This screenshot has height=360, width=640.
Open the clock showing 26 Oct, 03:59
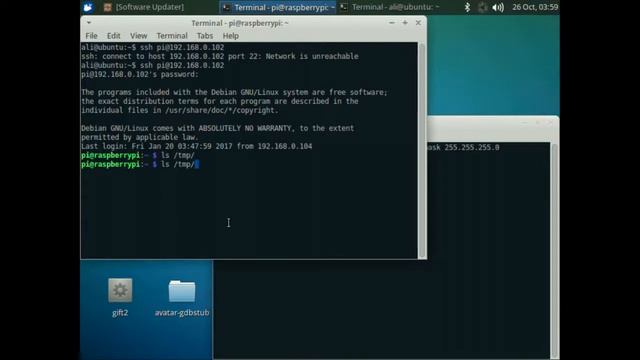535,7
